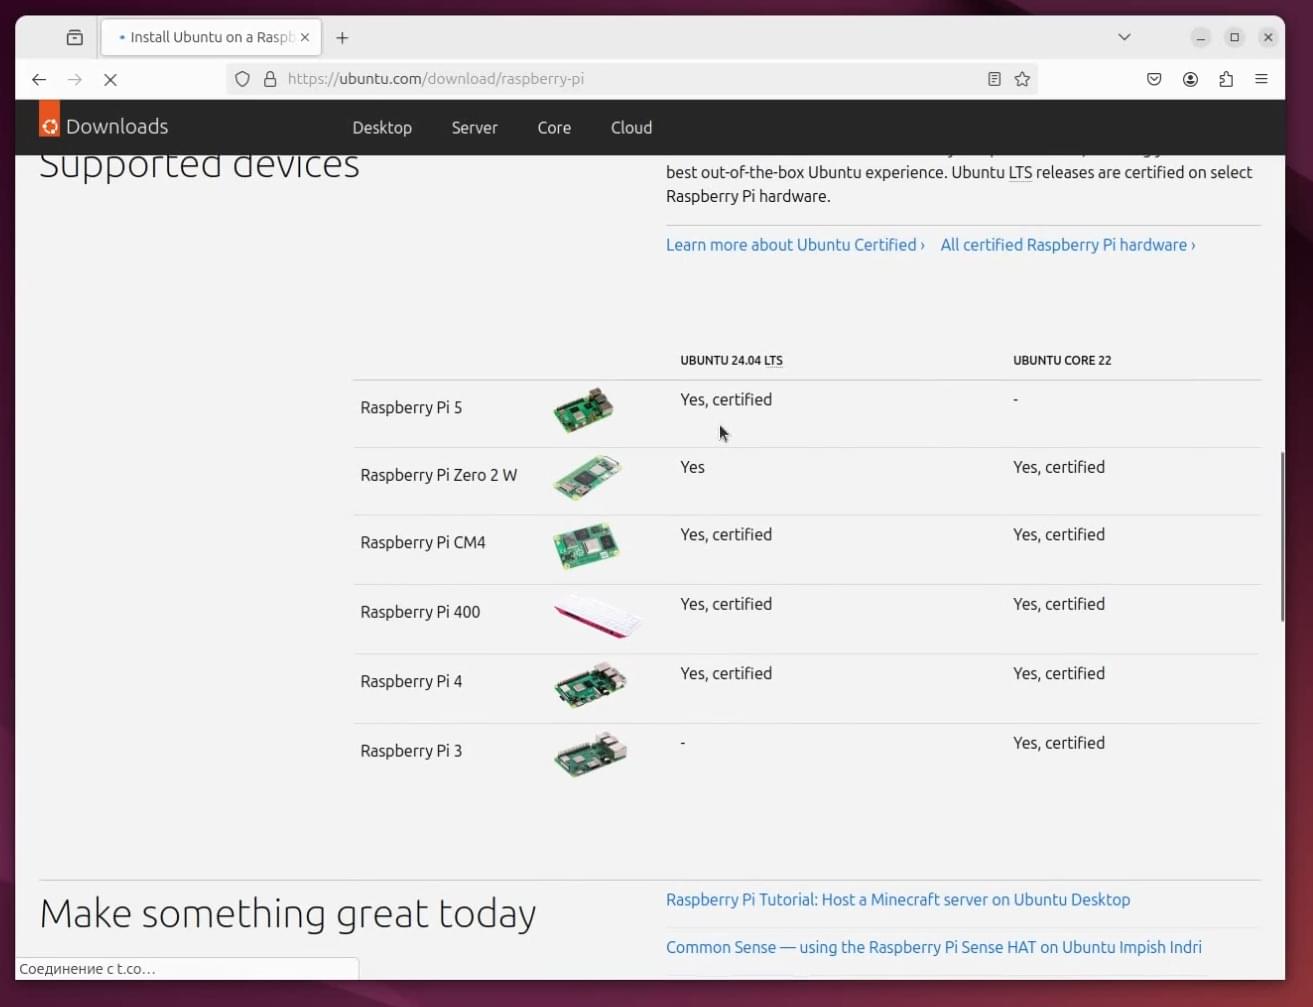Screen dimensions: 1313x1007
Task: Click Ubuntu Core certified cell for Pi 3
Action: tap(1059, 743)
